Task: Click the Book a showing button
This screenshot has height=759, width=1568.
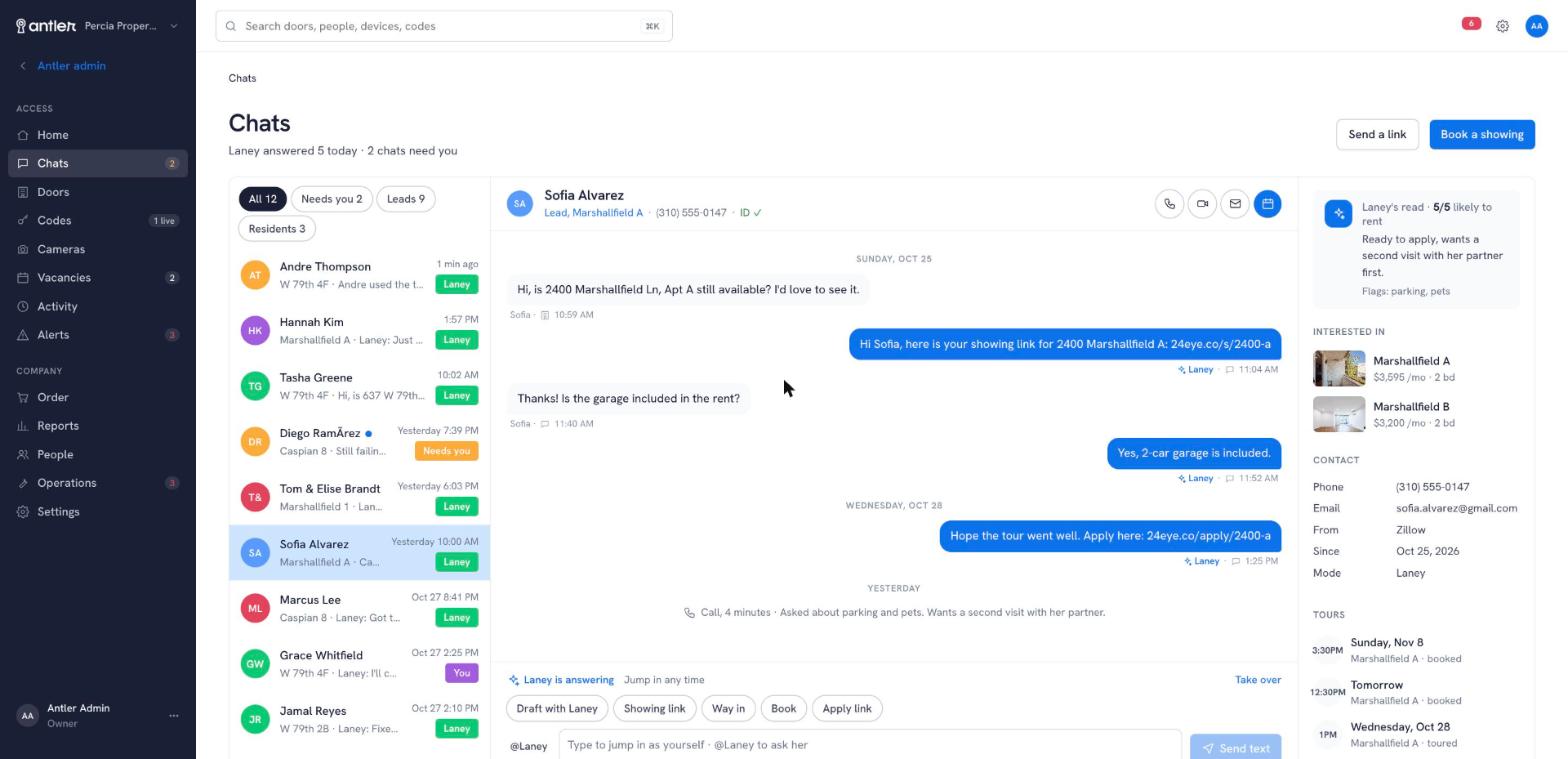Action: pyautogui.click(x=1482, y=134)
